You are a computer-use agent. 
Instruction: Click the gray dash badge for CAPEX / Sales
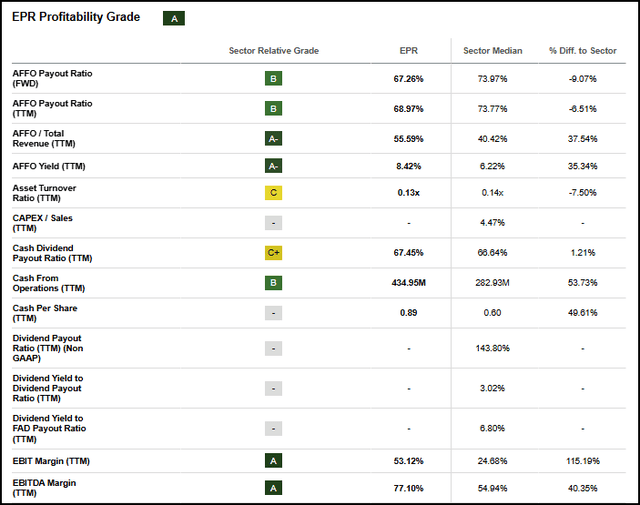coord(273,223)
